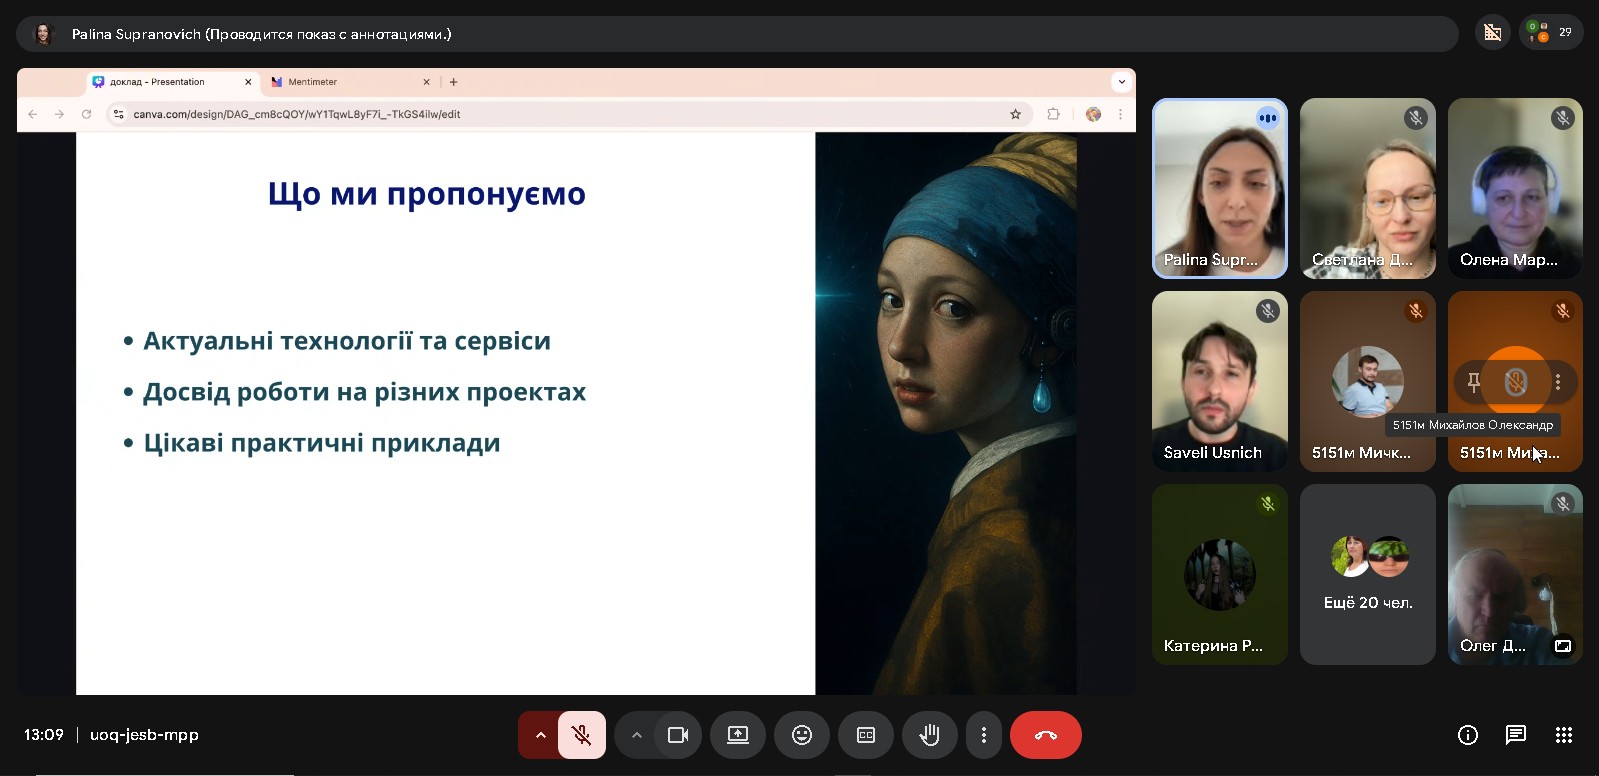The image size is (1599, 776).
Task: Open the participants count button
Action: (x=1550, y=33)
